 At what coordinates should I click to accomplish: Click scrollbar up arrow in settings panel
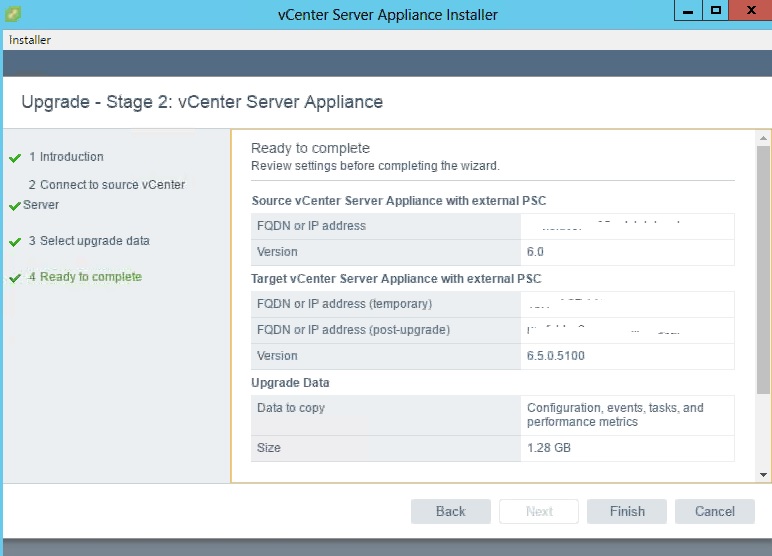point(763,137)
